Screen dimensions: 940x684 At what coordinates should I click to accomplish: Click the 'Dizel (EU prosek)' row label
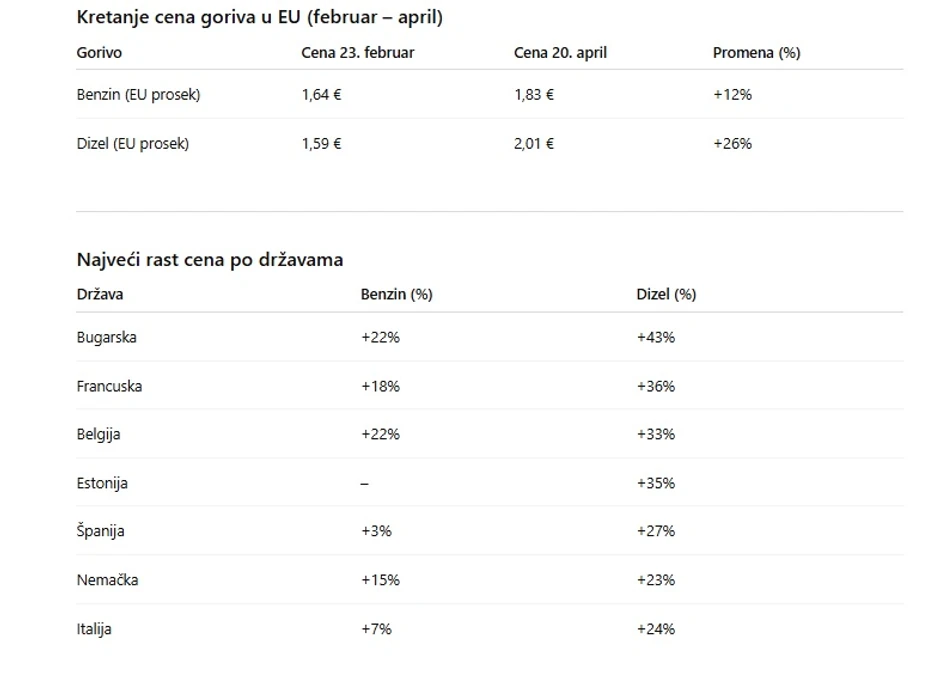132,144
